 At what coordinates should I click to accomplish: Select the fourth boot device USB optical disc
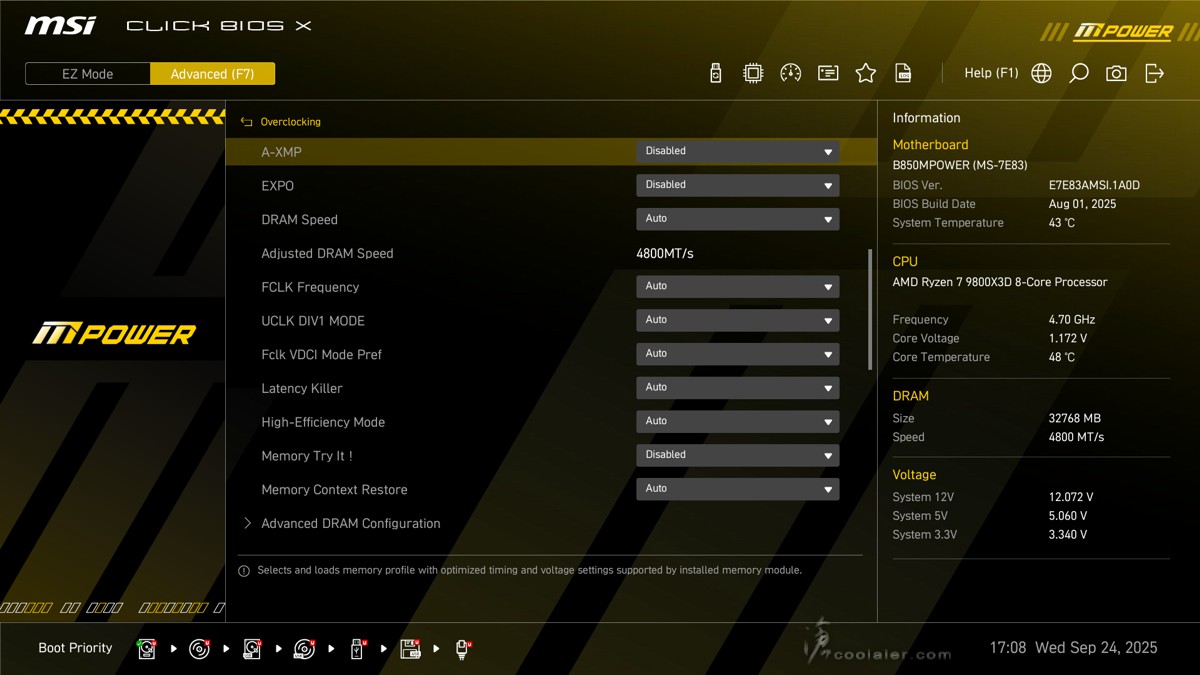305,649
